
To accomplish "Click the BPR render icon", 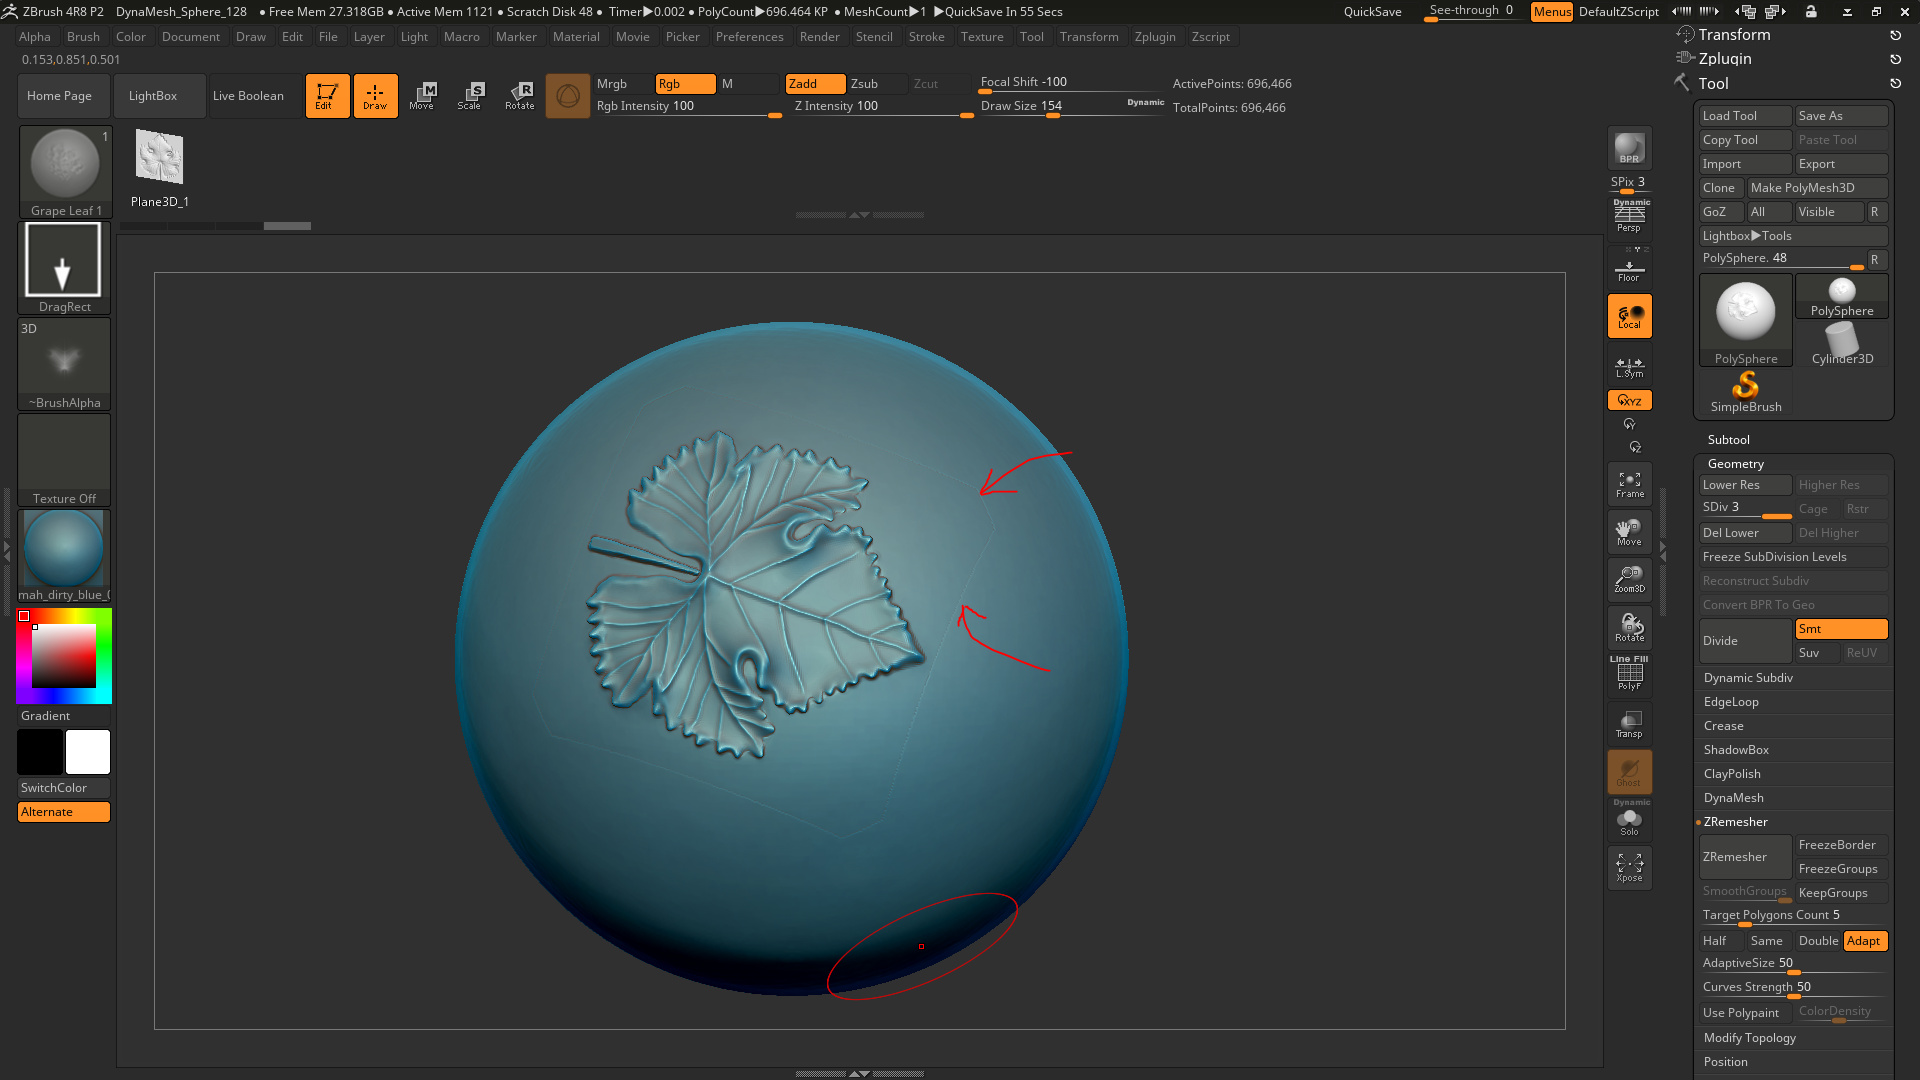I will click(1629, 149).
